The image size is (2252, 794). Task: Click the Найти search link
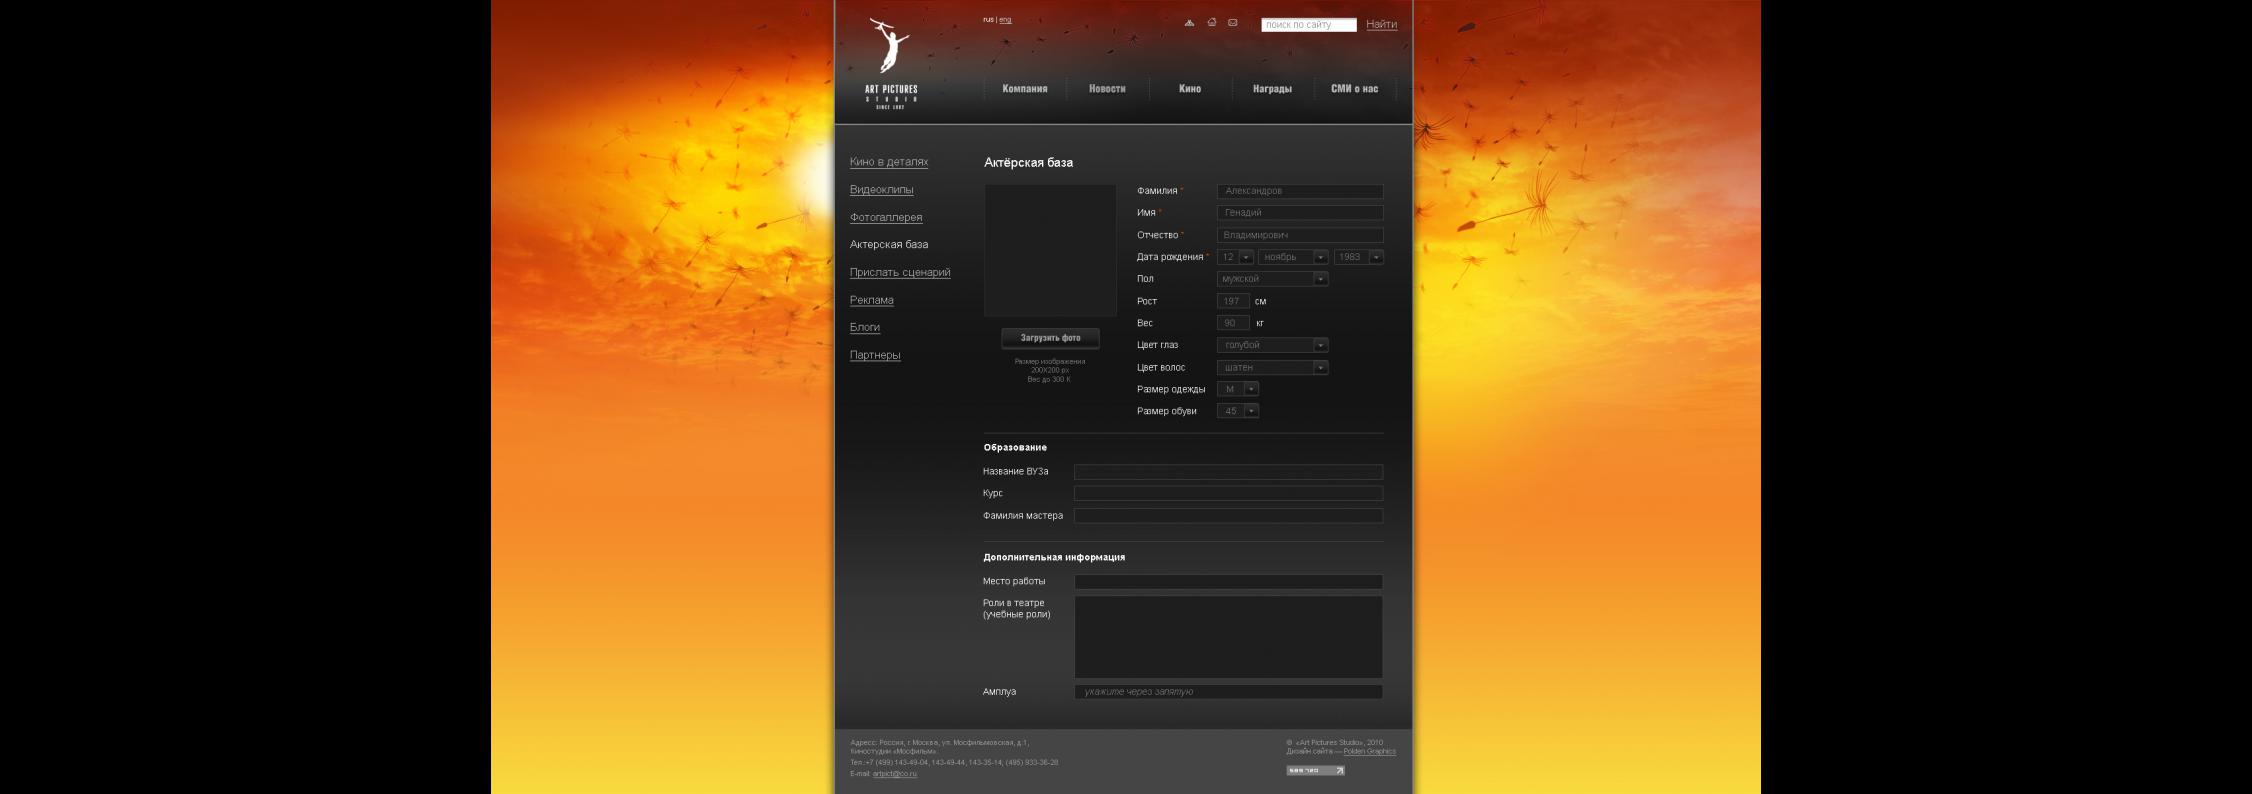pos(1381,25)
